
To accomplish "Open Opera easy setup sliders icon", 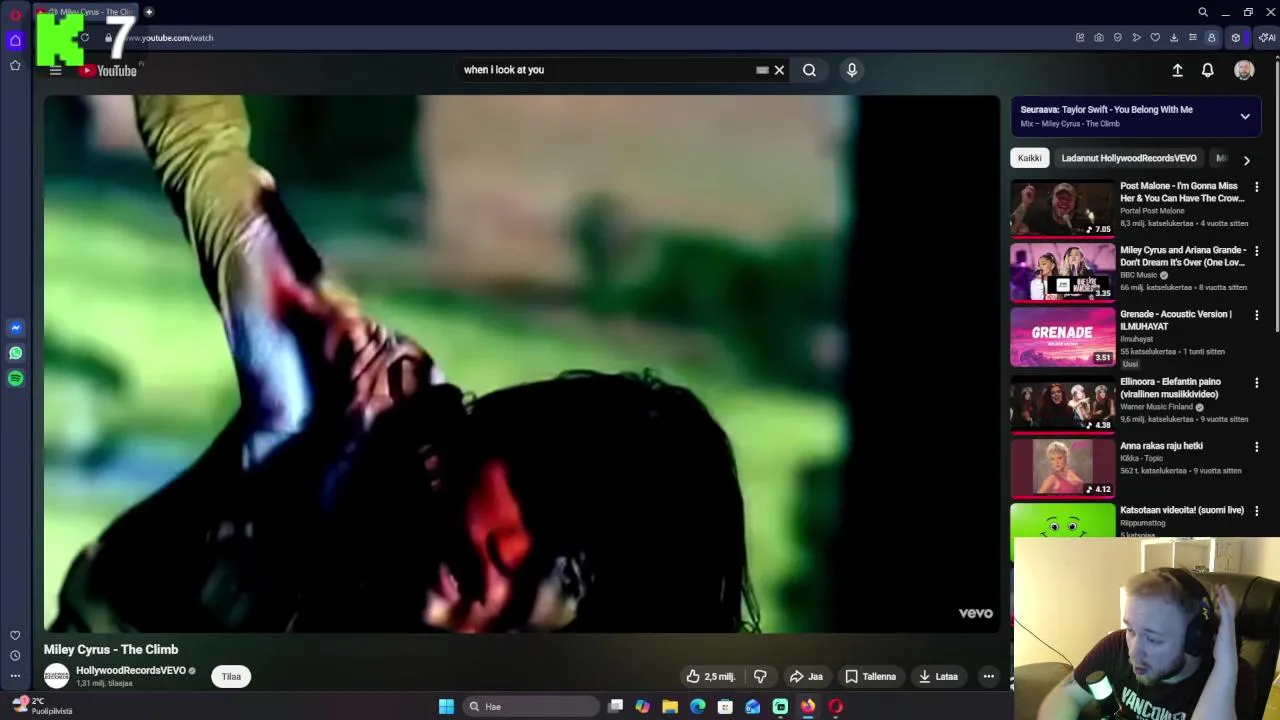I will (1192, 38).
